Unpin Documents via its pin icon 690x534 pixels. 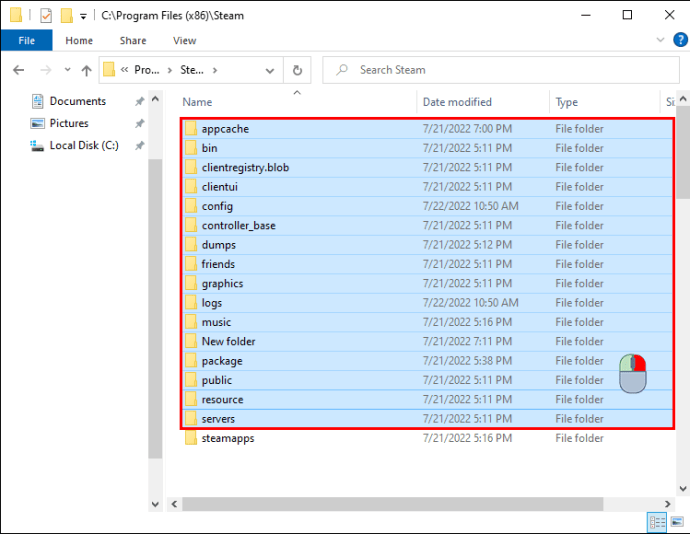[139, 102]
